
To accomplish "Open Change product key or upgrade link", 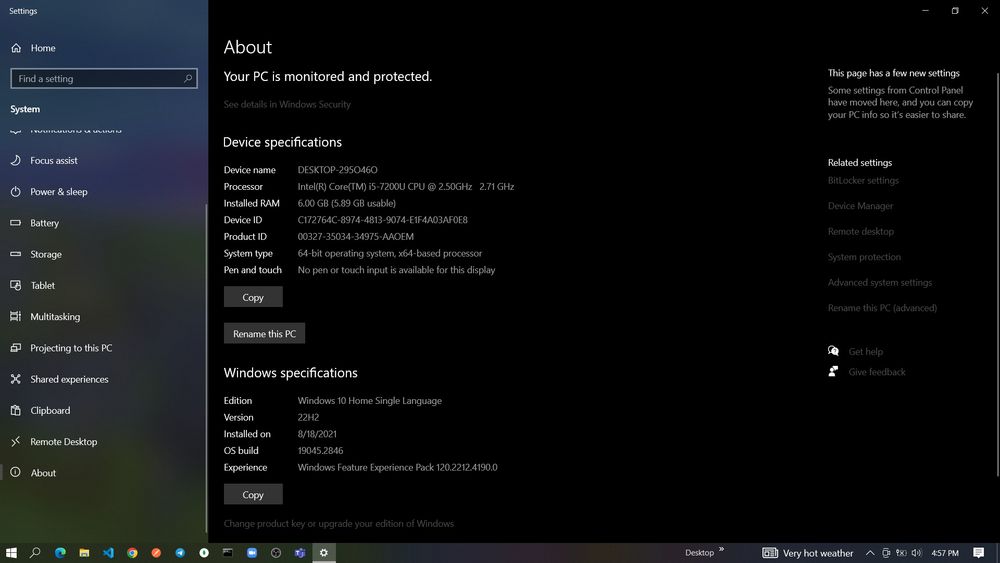I will pos(339,523).
